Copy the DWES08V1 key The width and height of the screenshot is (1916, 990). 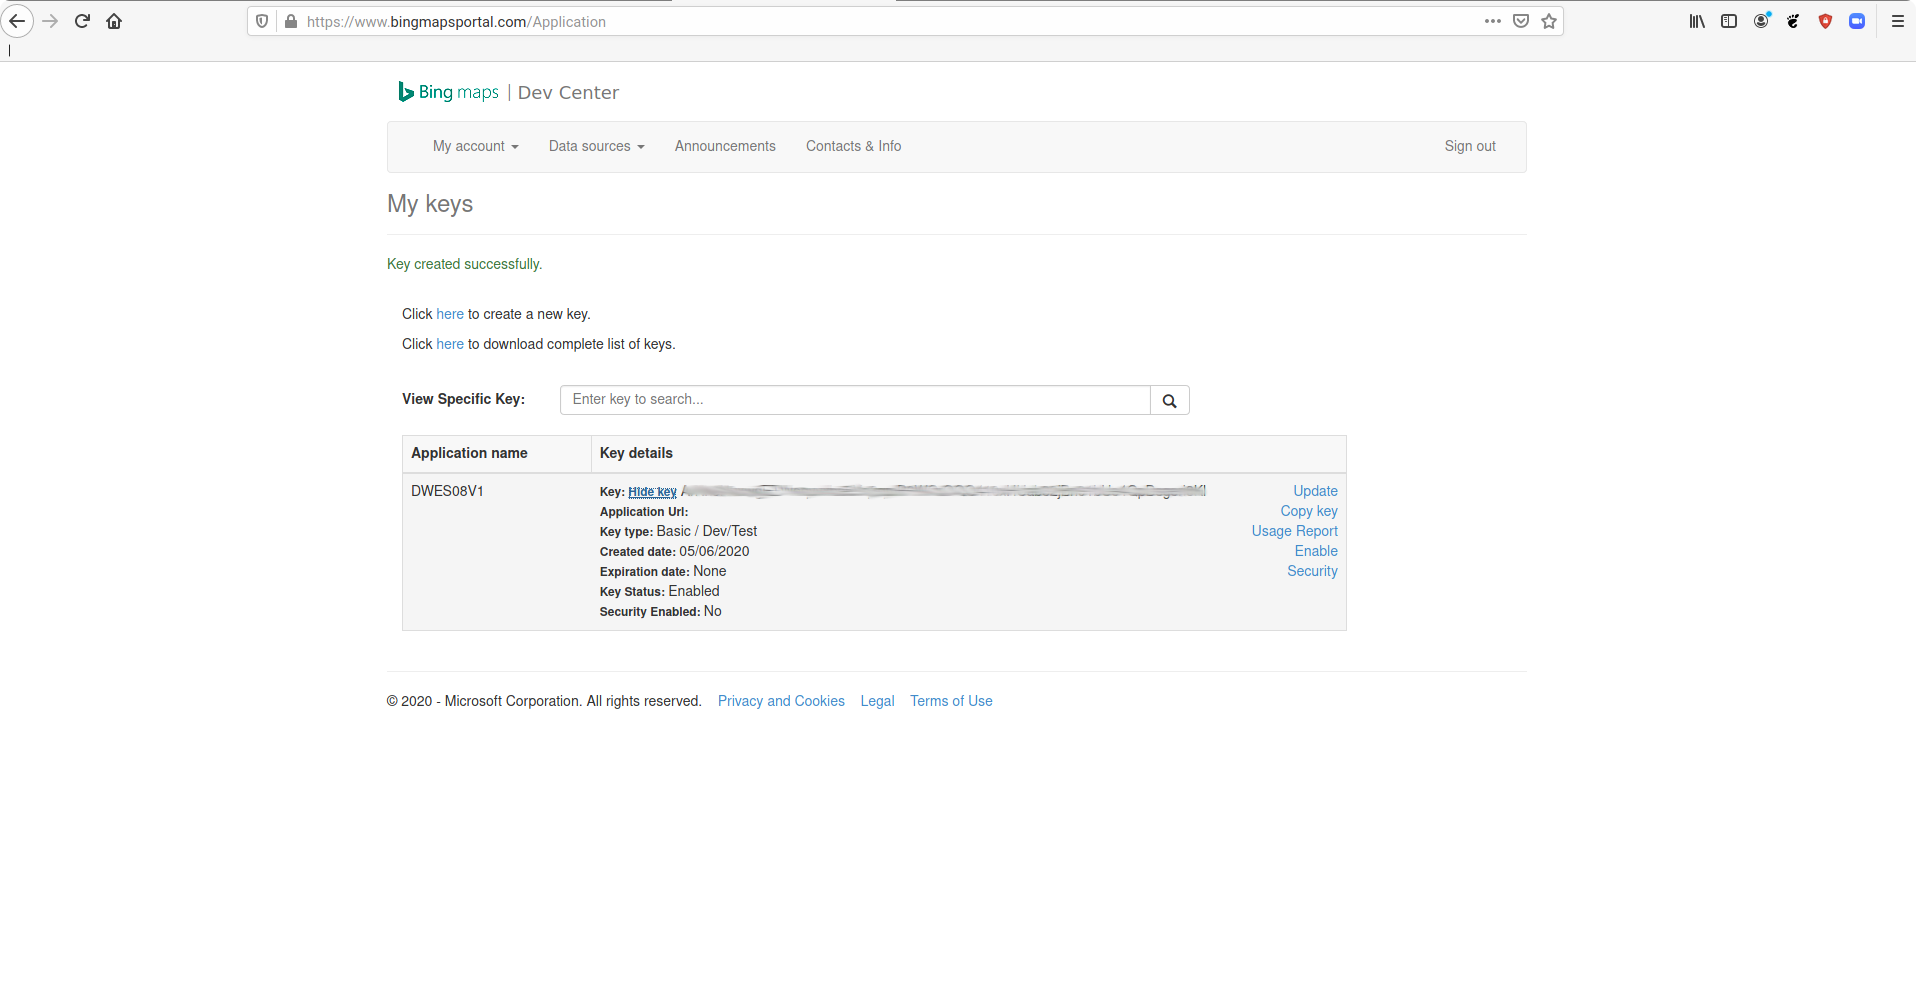[1309, 511]
